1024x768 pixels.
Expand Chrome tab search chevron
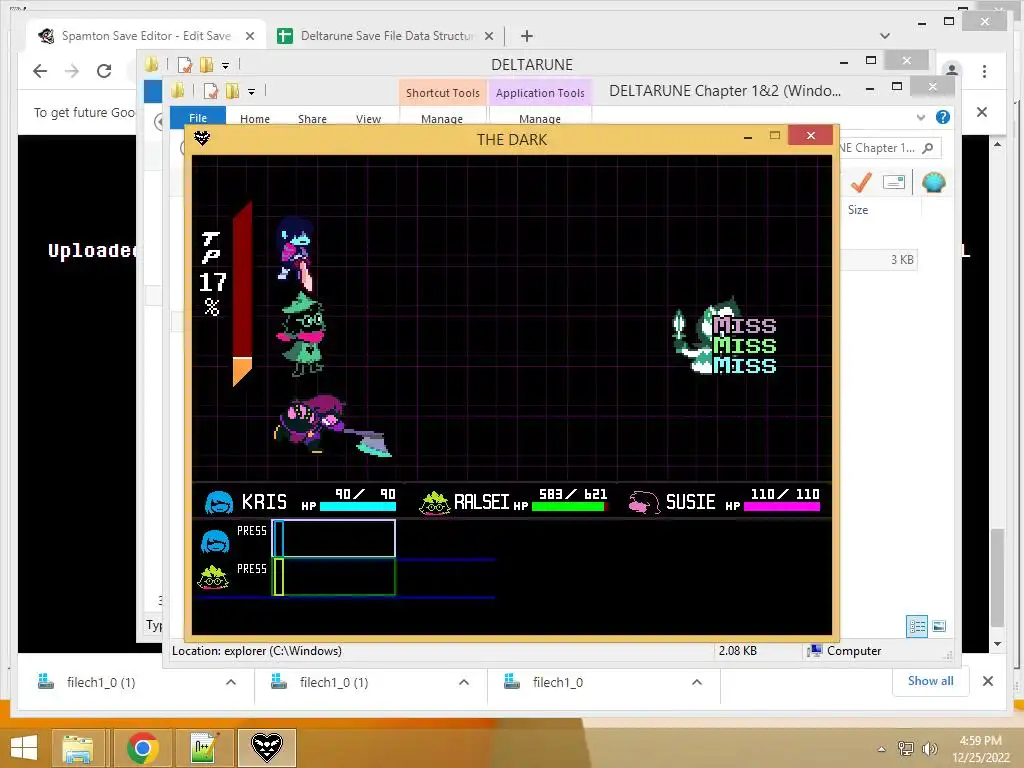[x=885, y=36]
